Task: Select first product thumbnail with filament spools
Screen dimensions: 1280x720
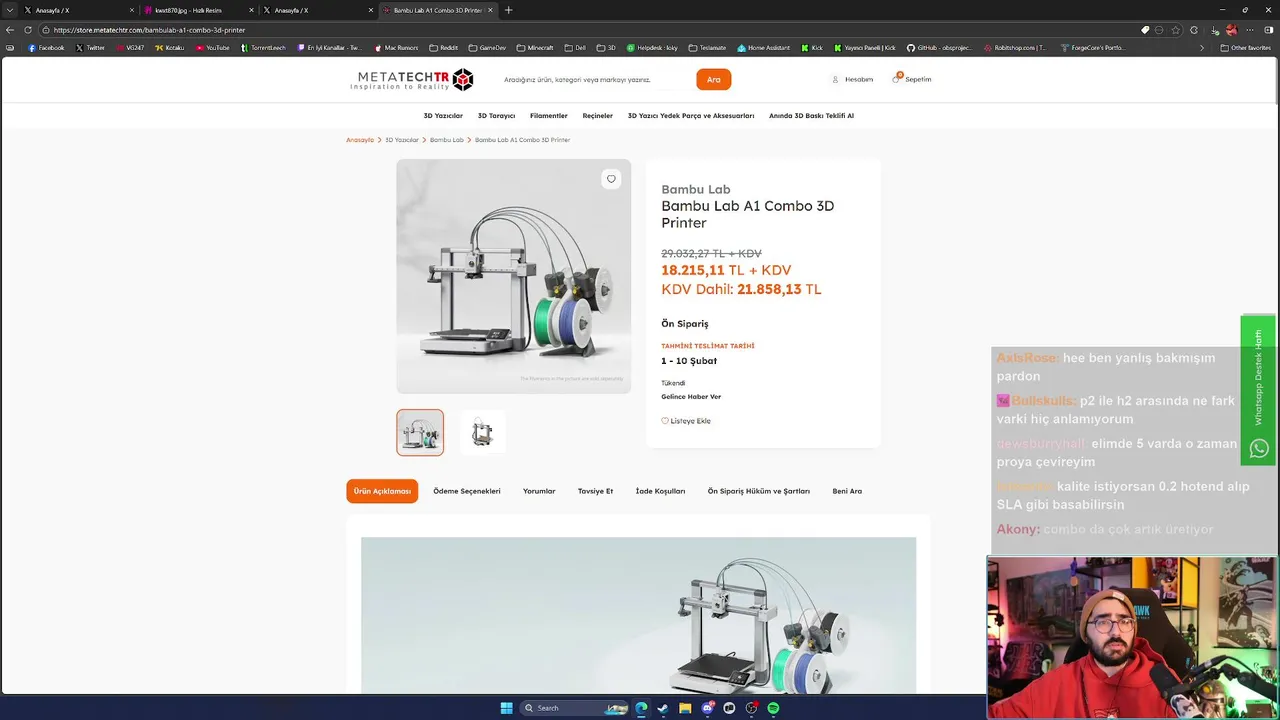Action: pyautogui.click(x=420, y=432)
